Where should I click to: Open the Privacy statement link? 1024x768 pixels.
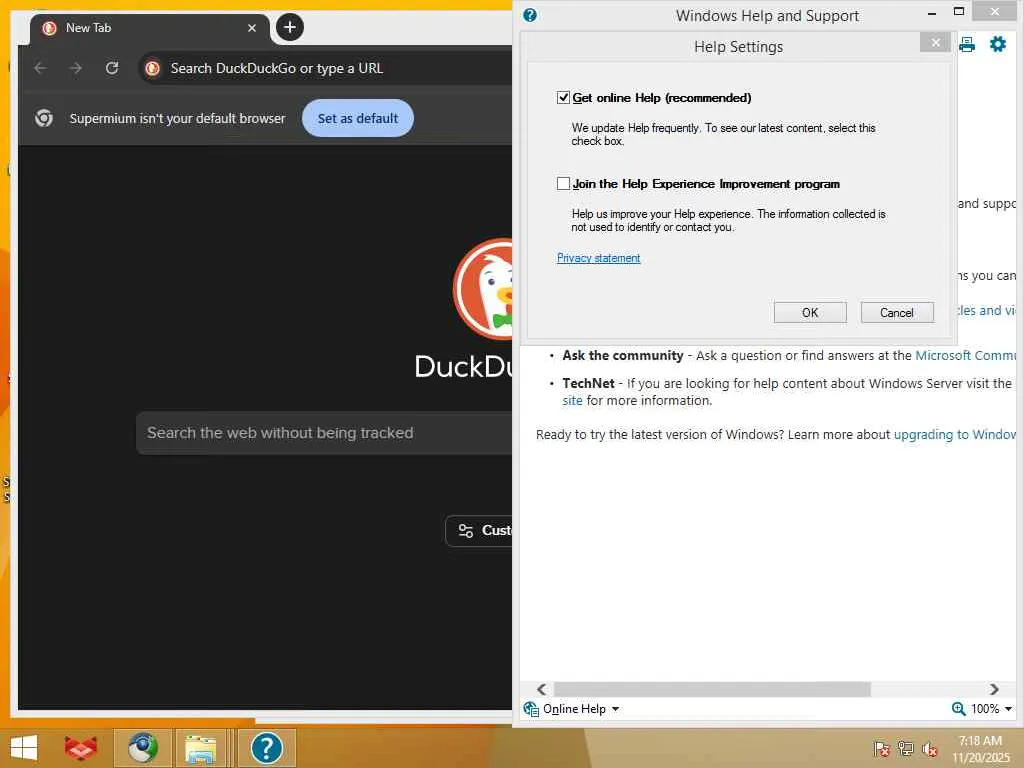tap(598, 258)
